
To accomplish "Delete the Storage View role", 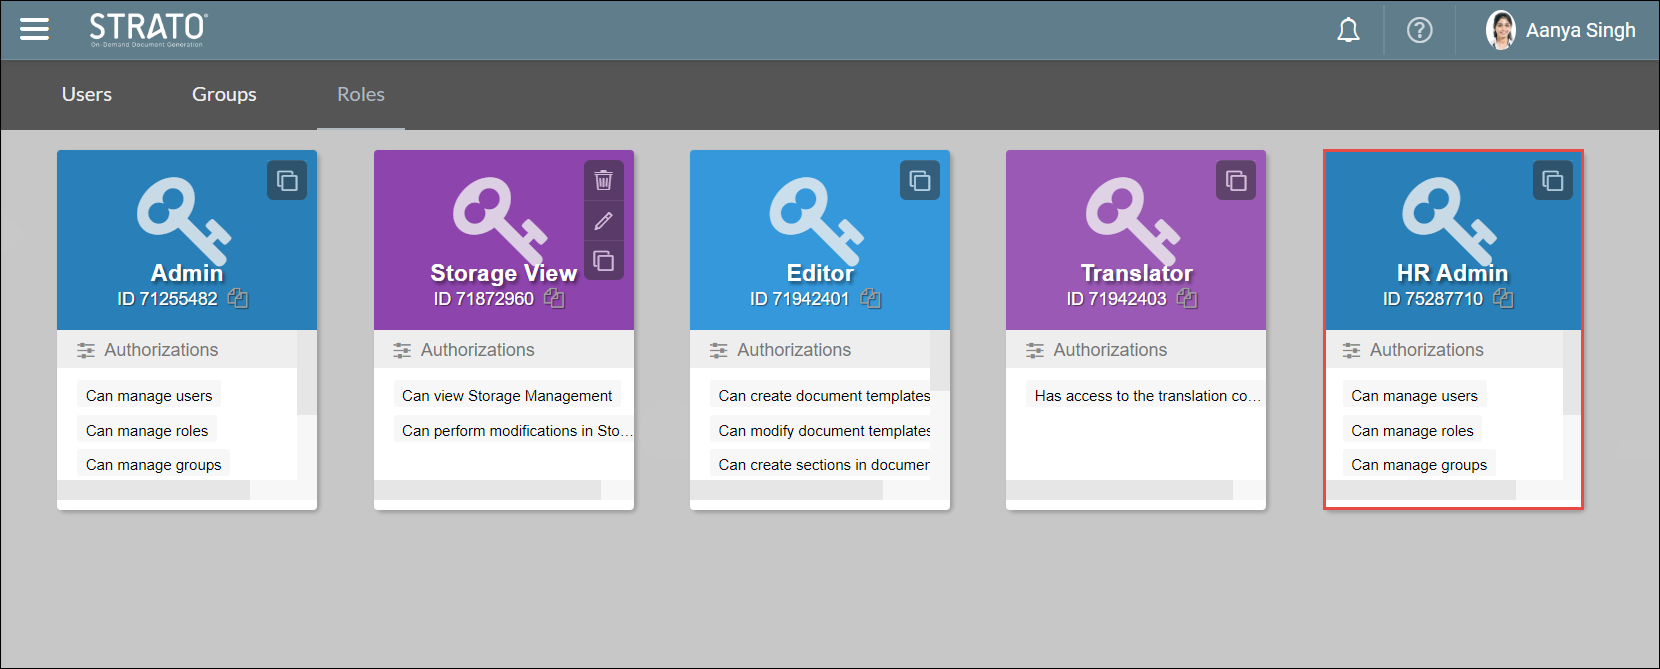I will click(x=603, y=180).
